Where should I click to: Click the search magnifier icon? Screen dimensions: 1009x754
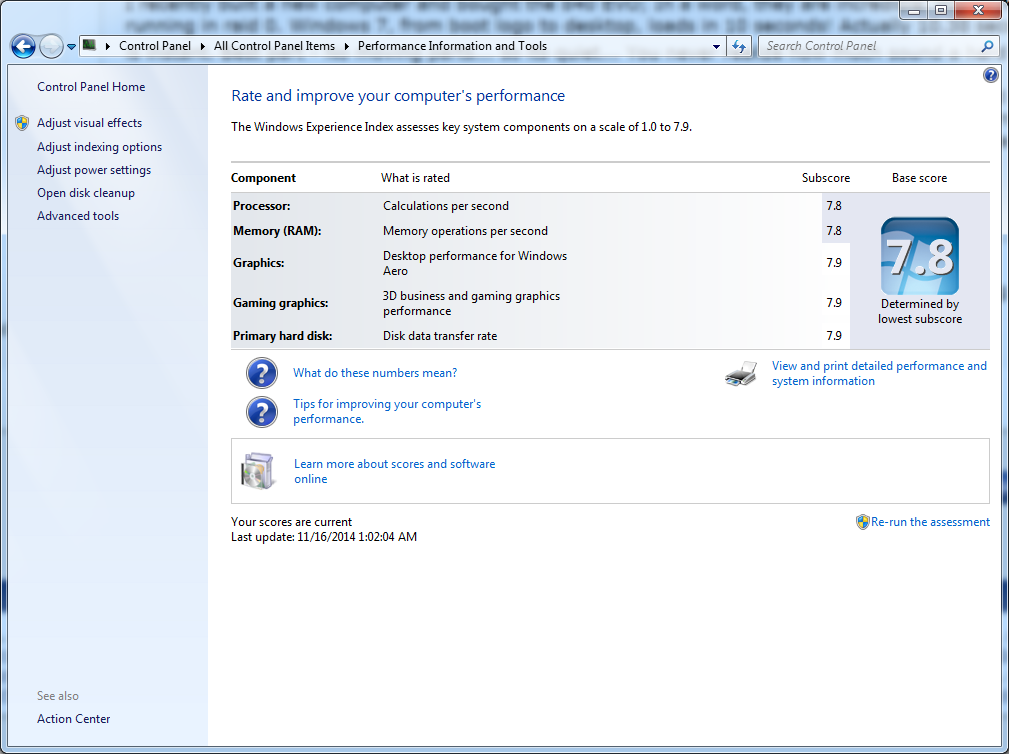coord(988,46)
